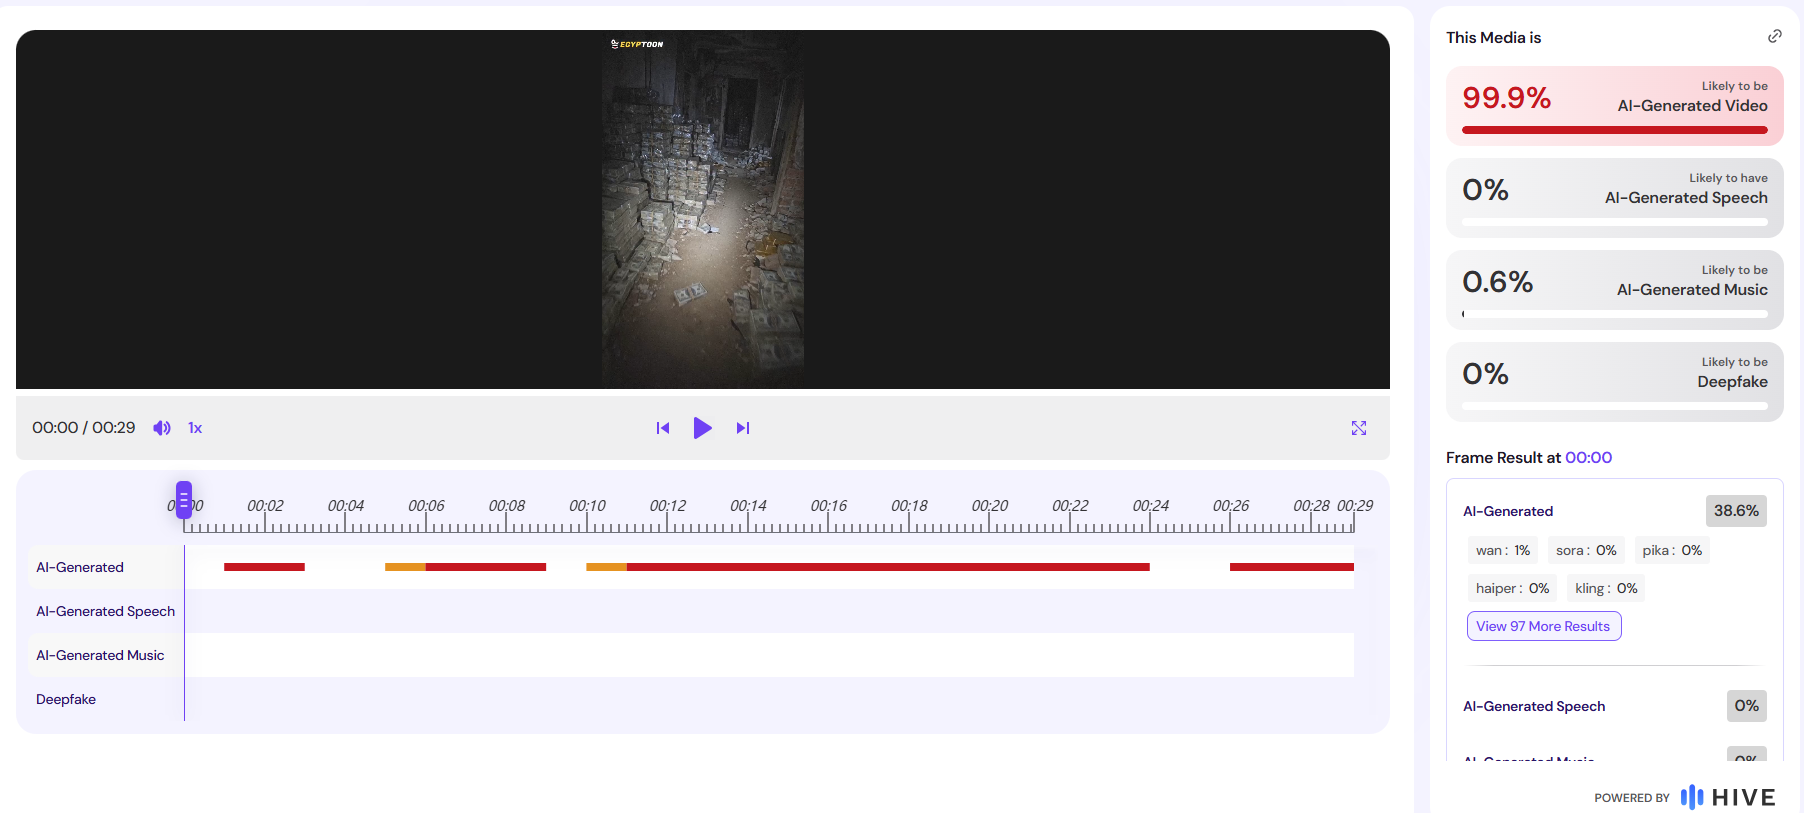Image resolution: width=1804 pixels, height=813 pixels.
Task: Click the sora: 0% result chip
Action: pyautogui.click(x=1586, y=550)
